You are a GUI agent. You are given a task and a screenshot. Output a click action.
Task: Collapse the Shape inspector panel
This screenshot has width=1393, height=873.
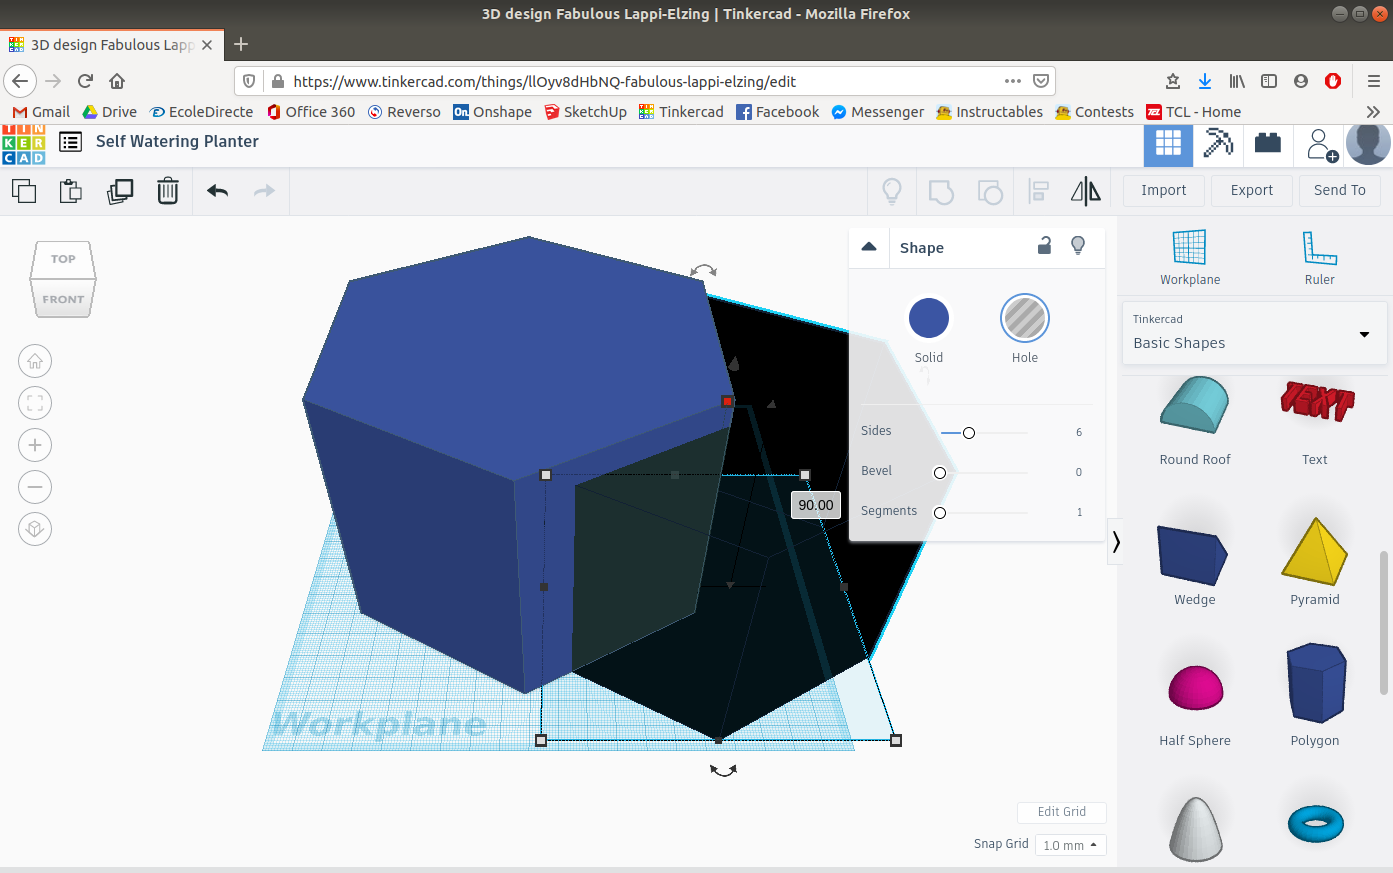click(x=869, y=247)
